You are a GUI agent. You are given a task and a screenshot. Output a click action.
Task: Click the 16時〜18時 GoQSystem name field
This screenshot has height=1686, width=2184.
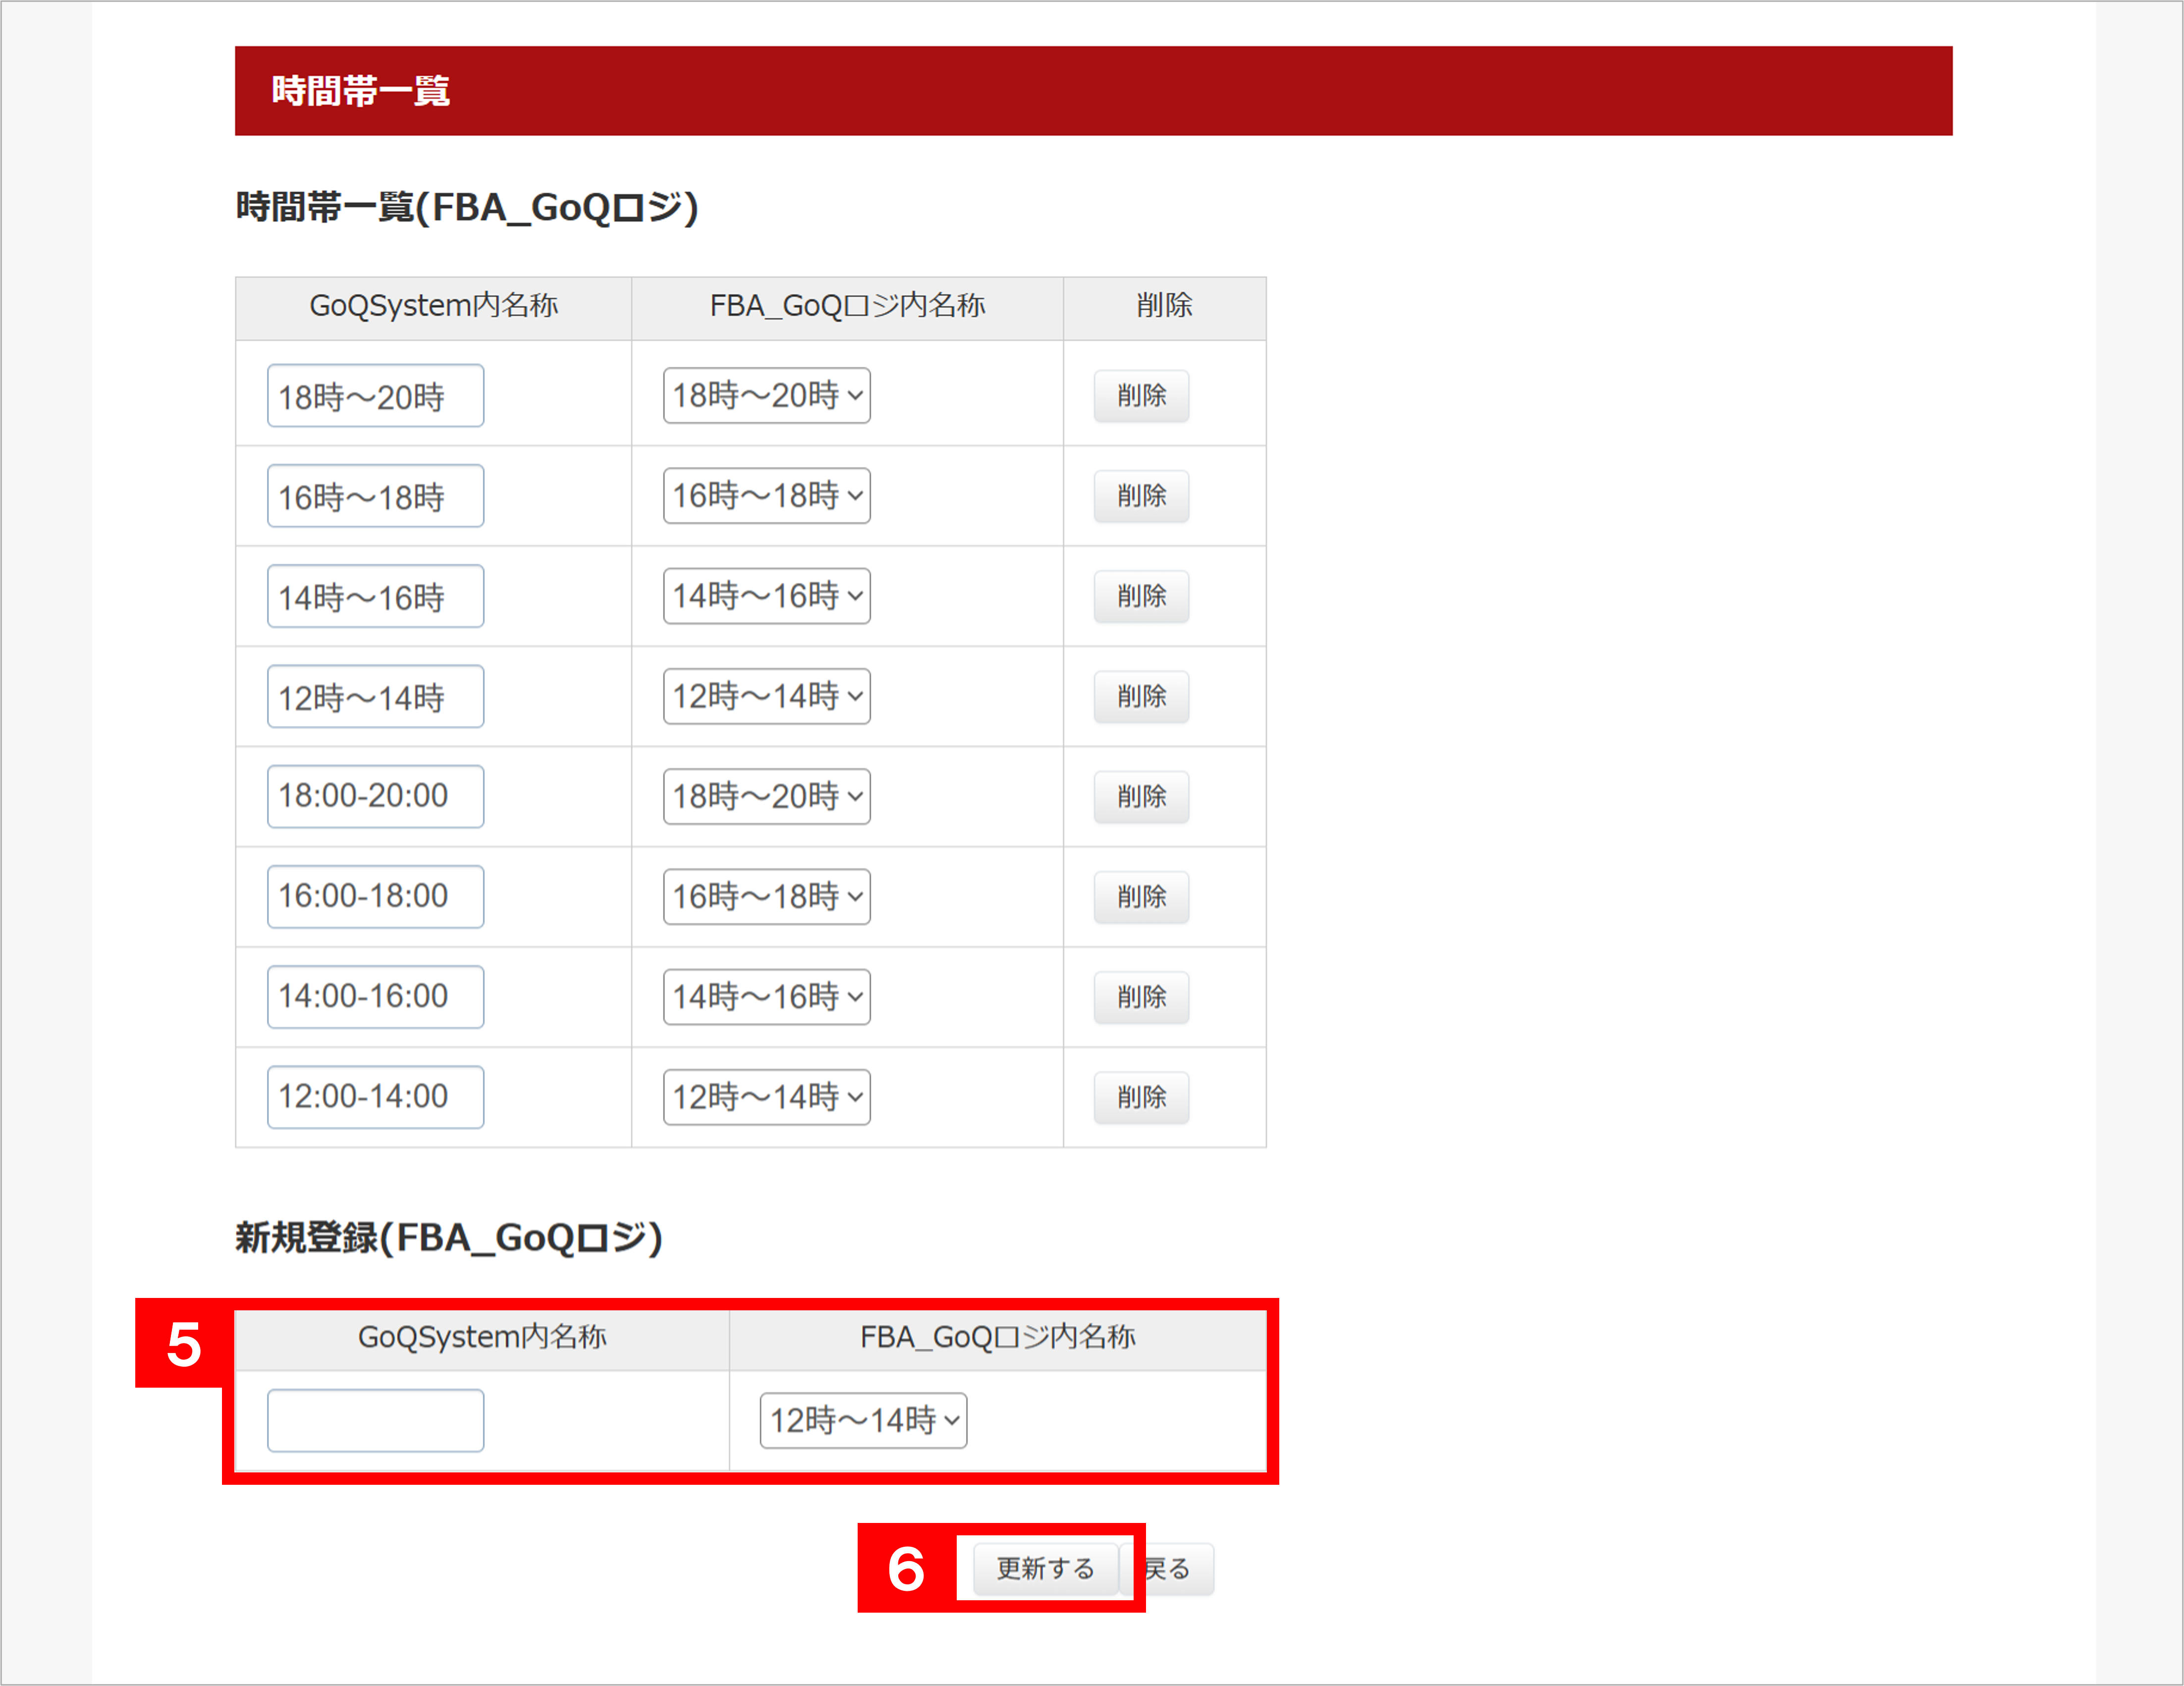pos(375,496)
